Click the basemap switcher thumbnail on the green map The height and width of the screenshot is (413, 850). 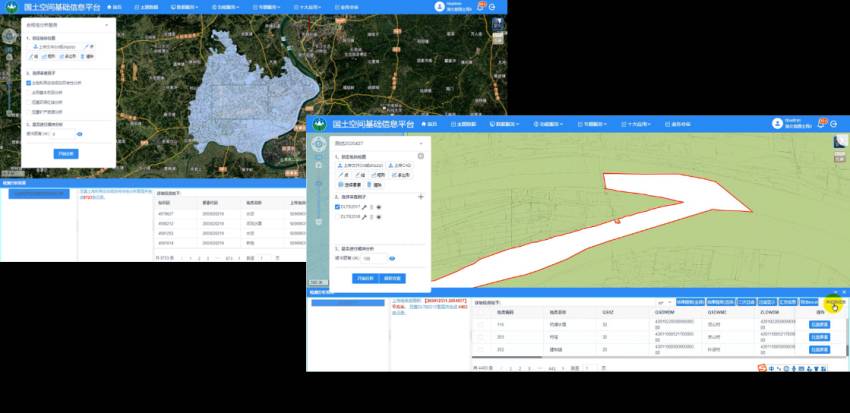(838, 143)
